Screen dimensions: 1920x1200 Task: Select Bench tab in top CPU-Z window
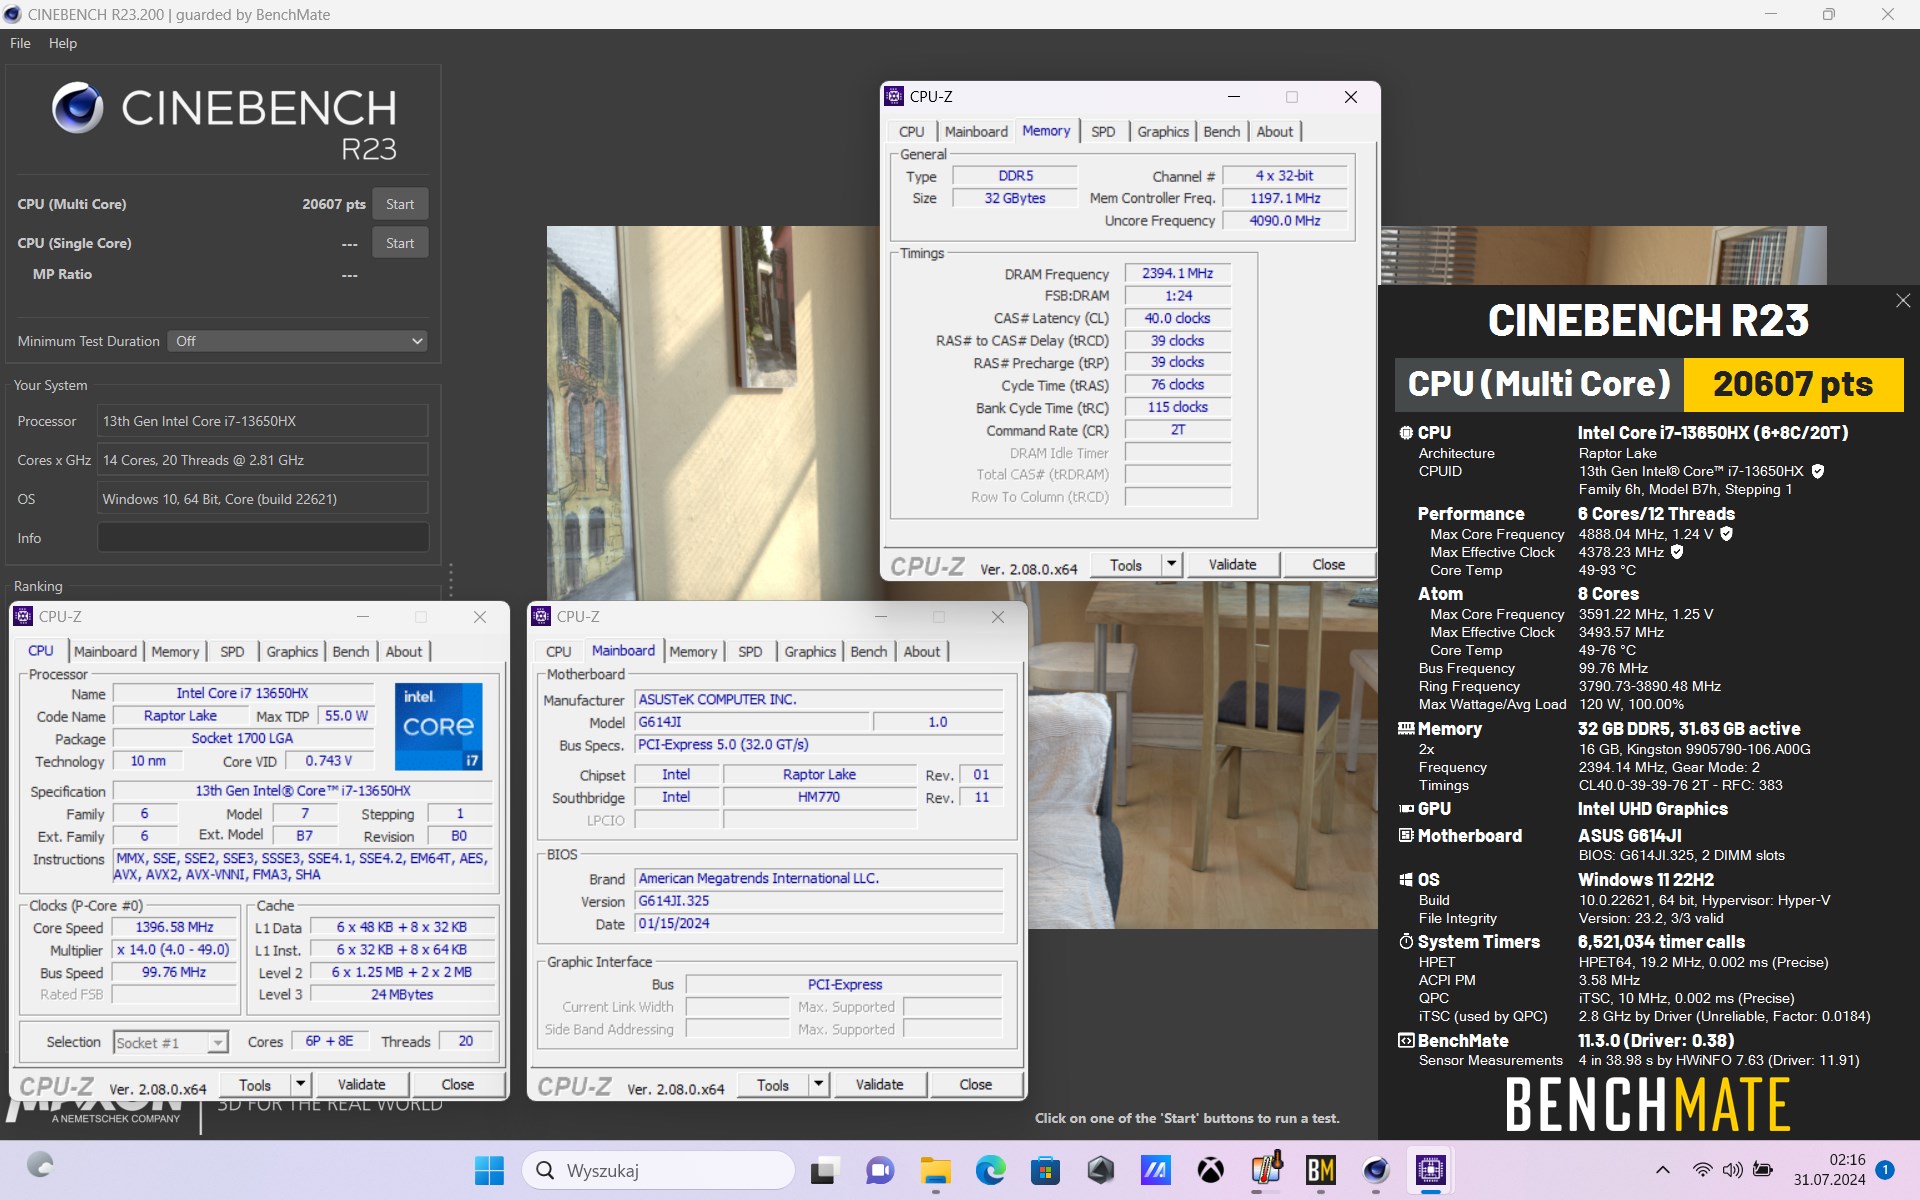point(1221,131)
